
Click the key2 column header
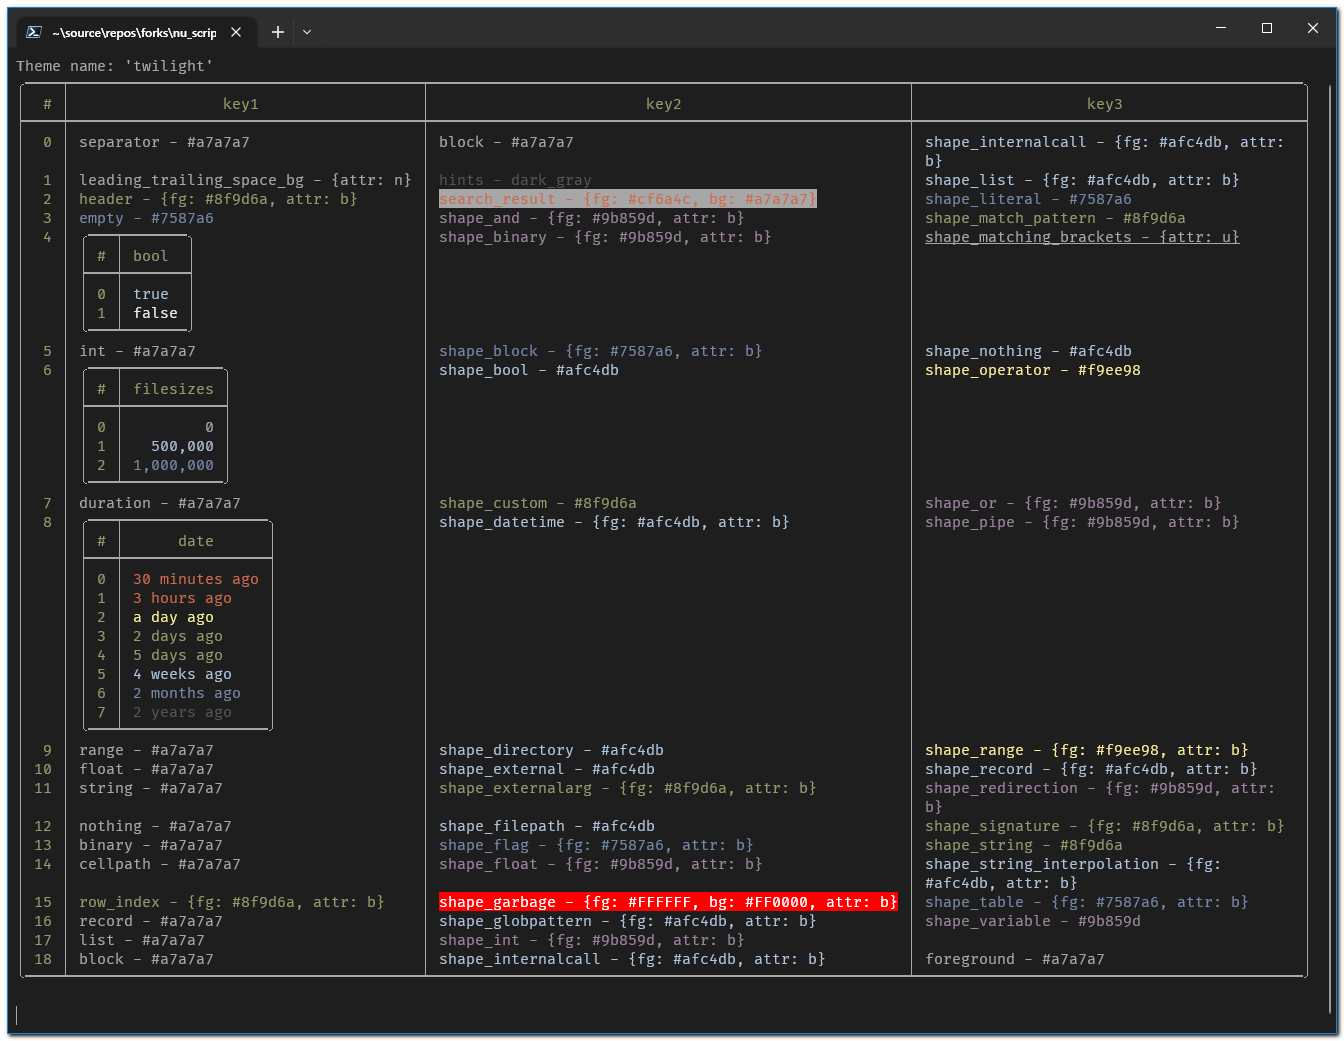[664, 104]
